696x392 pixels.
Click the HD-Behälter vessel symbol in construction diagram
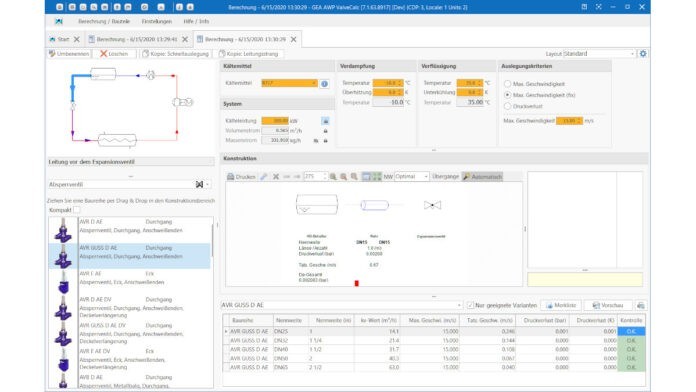point(316,205)
